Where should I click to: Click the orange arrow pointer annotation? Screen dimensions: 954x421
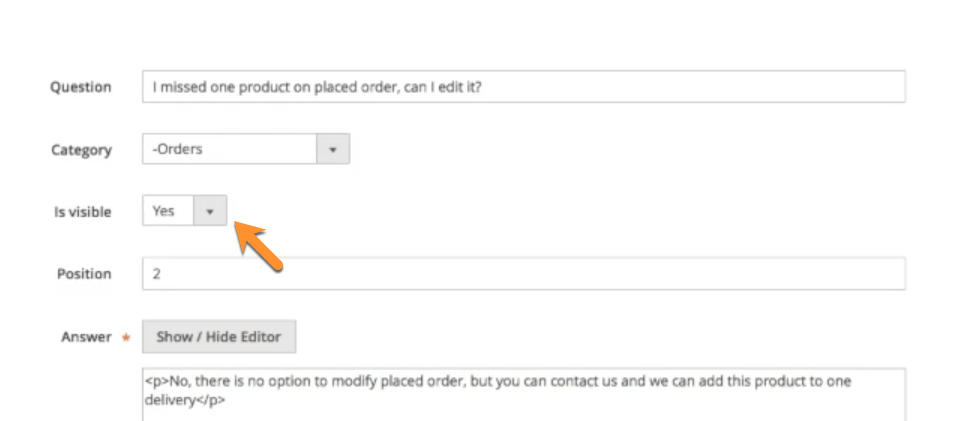click(258, 245)
